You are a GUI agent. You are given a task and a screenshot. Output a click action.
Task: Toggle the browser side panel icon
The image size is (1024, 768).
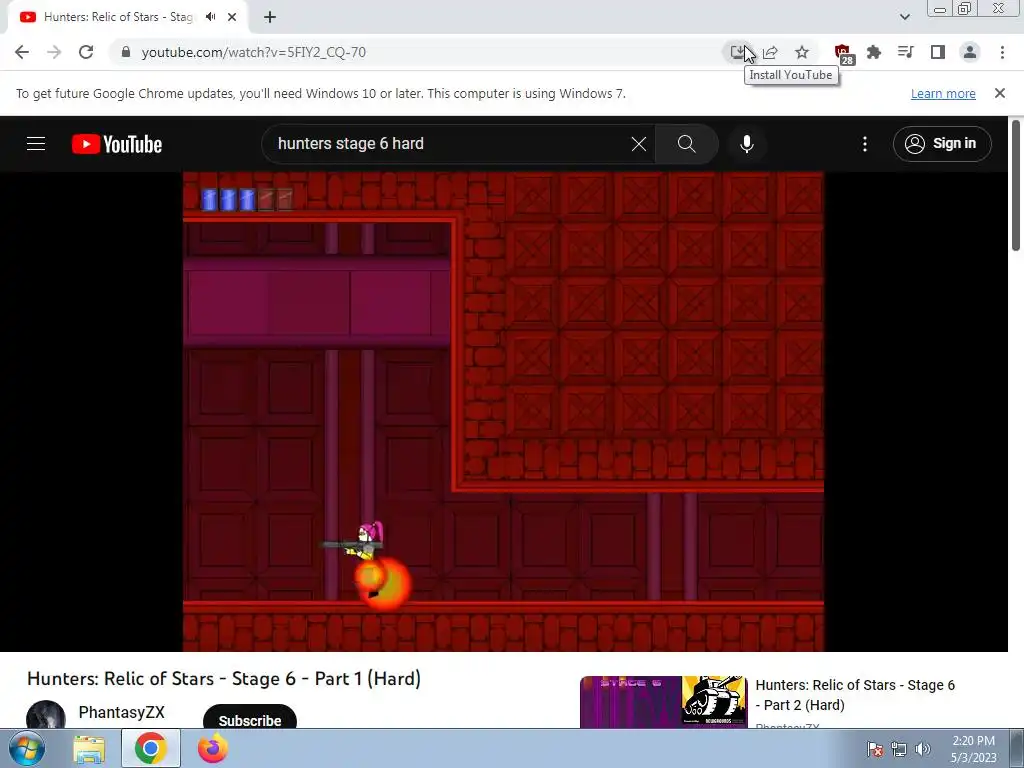point(938,52)
